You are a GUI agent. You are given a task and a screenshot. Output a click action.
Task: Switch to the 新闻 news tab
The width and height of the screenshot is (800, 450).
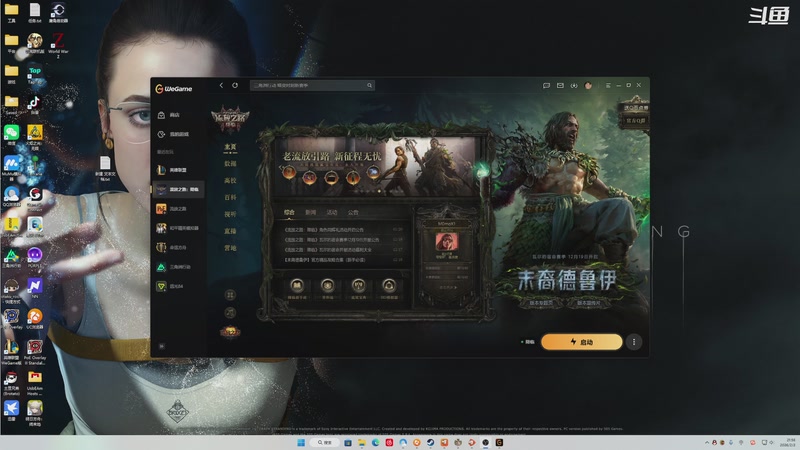coord(310,212)
